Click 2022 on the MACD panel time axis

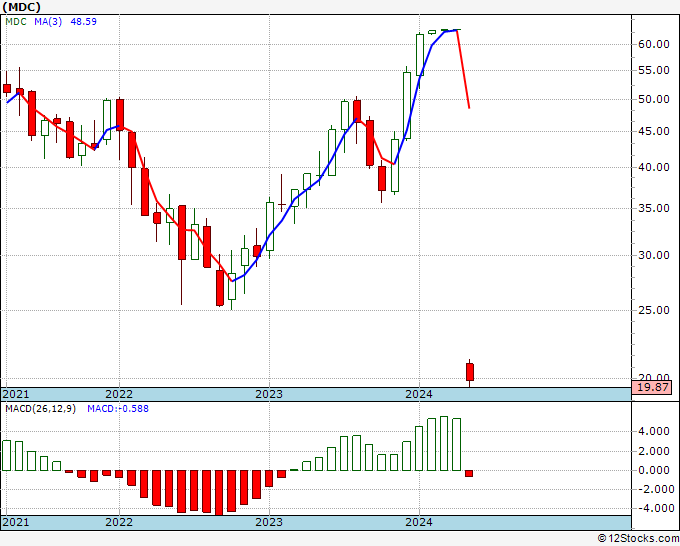(119, 522)
